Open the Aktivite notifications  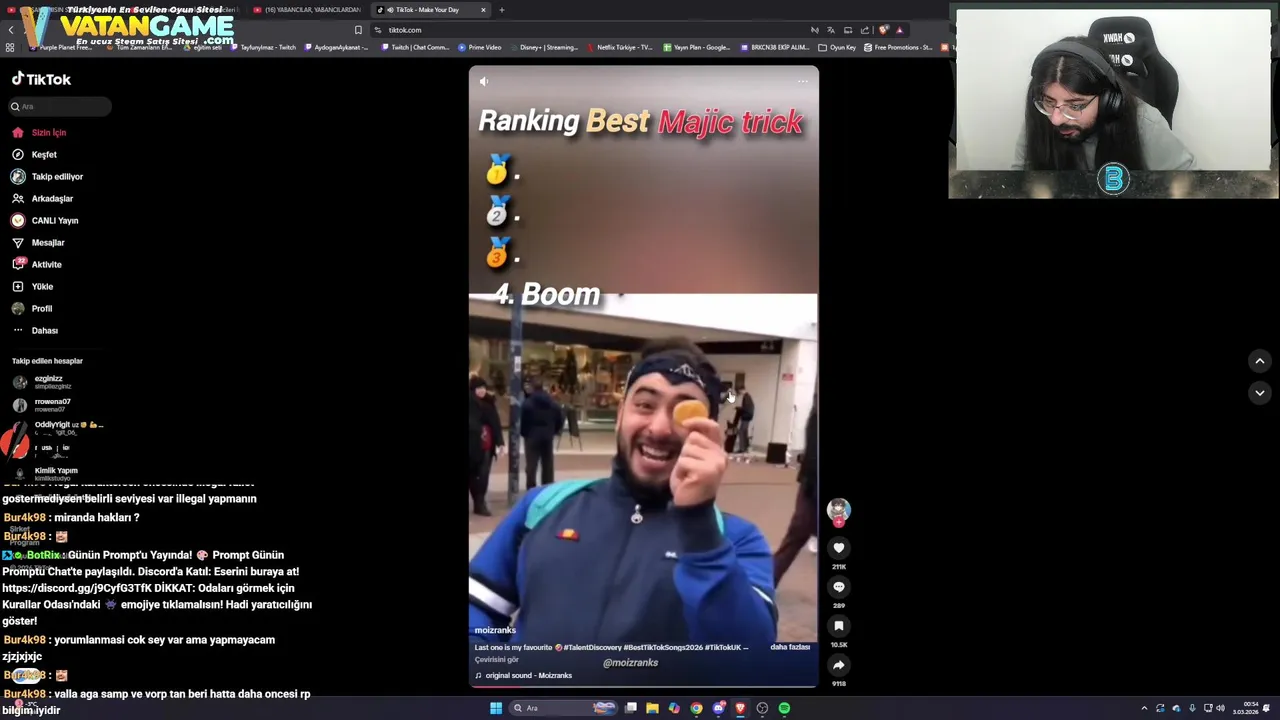click(37, 264)
